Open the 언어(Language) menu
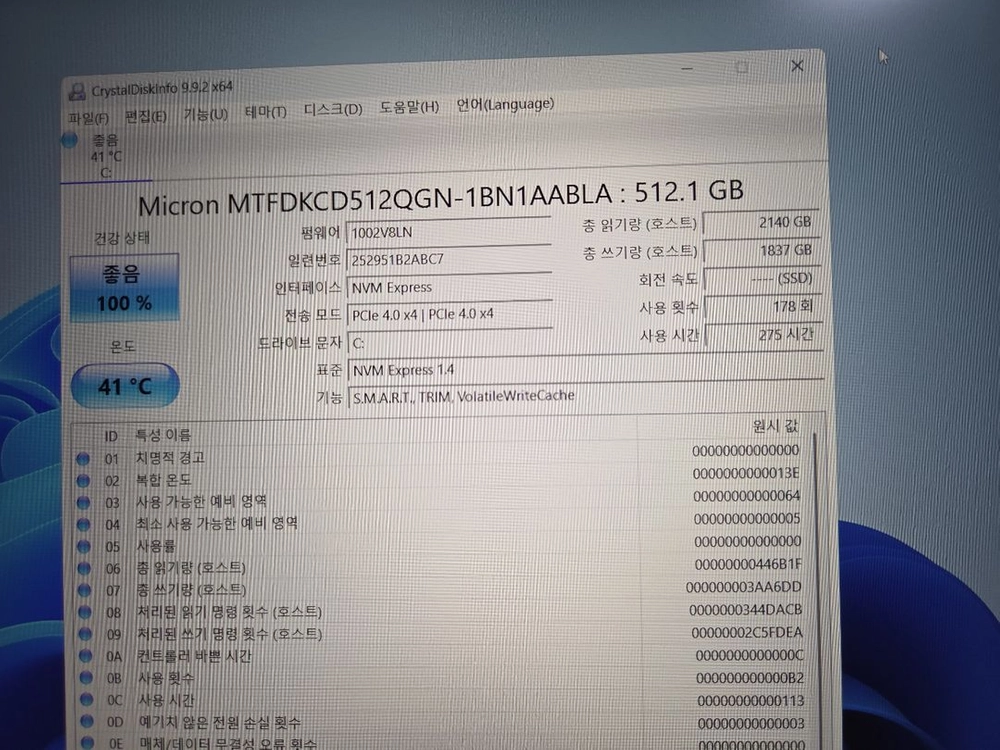Viewport: 1000px width, 750px height. (x=505, y=104)
